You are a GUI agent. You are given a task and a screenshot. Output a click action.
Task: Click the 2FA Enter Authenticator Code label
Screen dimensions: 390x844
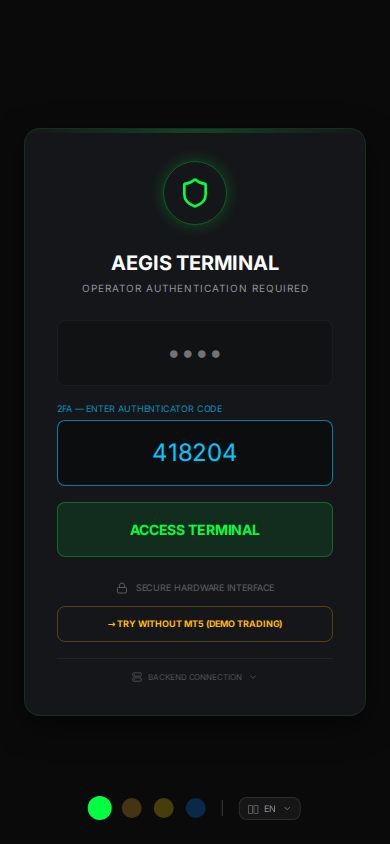coord(140,409)
